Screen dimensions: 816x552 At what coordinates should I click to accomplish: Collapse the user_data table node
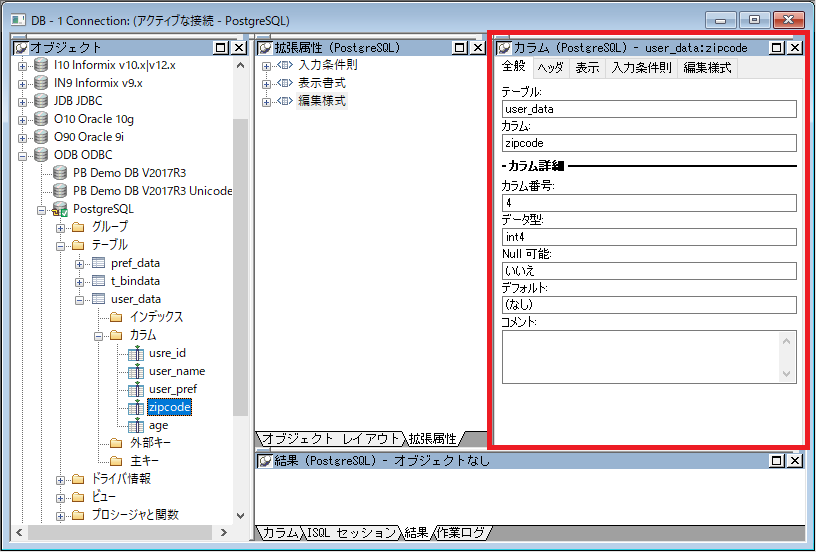80,299
